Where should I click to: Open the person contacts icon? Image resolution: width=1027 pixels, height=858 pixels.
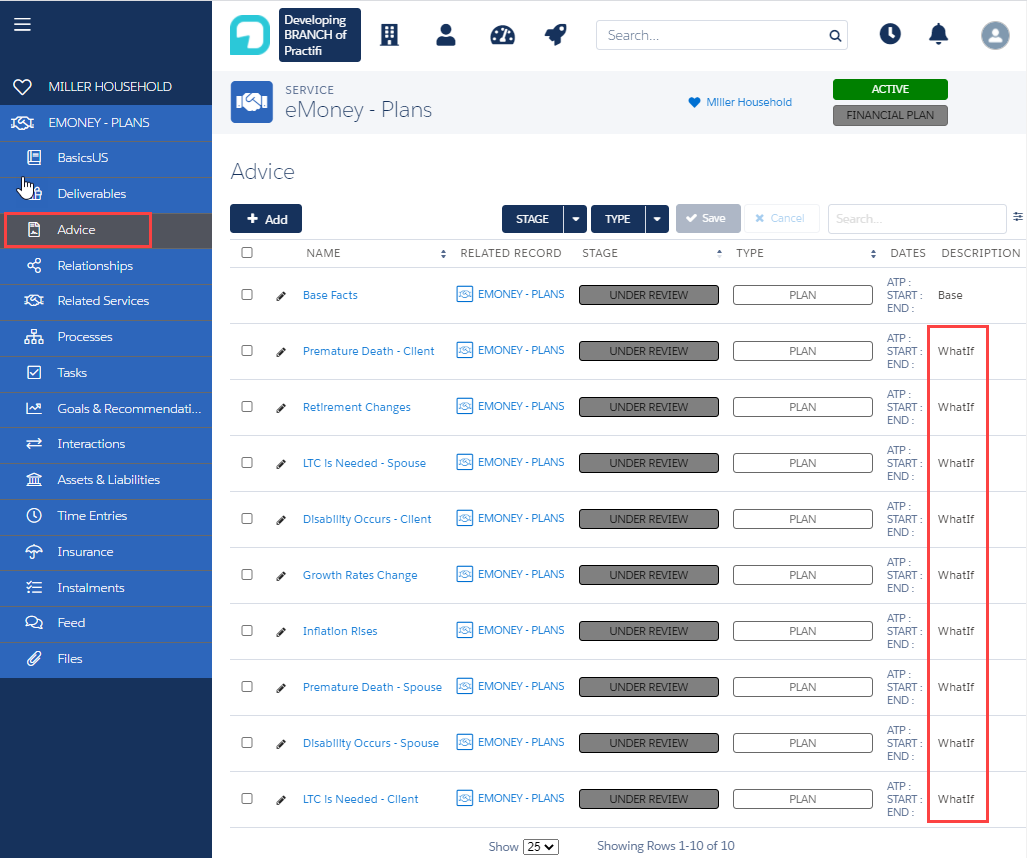446,35
